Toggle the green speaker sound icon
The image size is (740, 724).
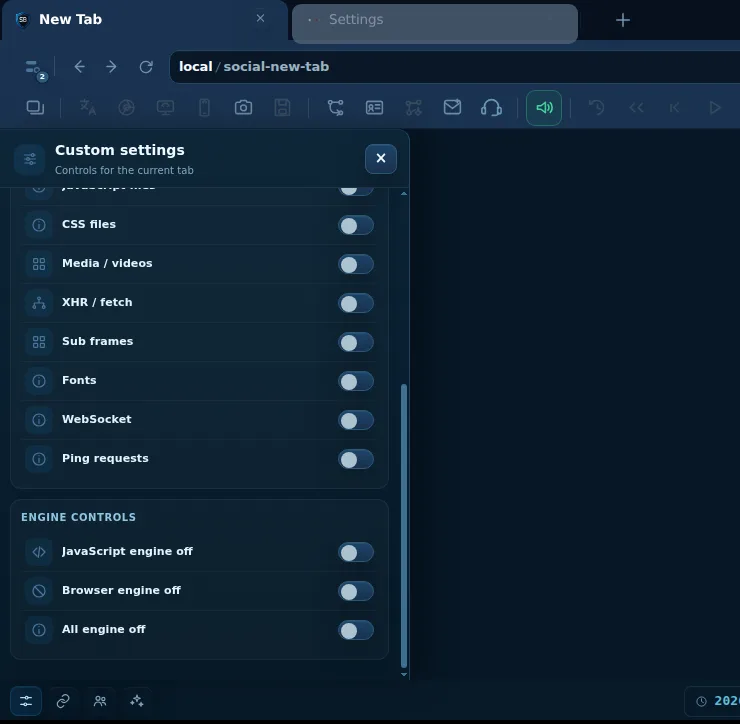point(544,108)
